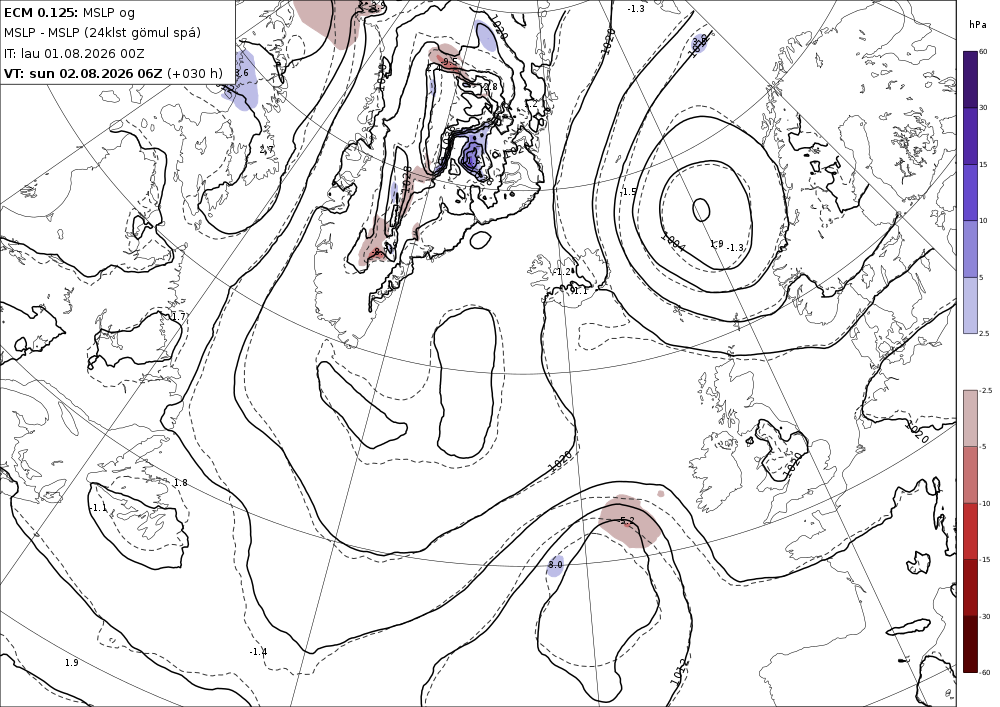Click the bright red -10 to -15 legend band
This screenshot has height=707, width=1000.
(969, 531)
